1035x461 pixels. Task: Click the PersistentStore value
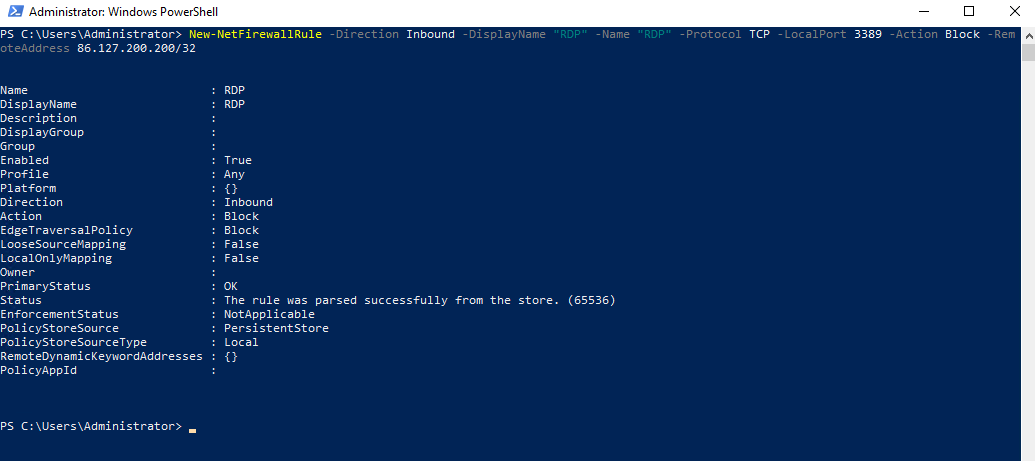click(276, 328)
